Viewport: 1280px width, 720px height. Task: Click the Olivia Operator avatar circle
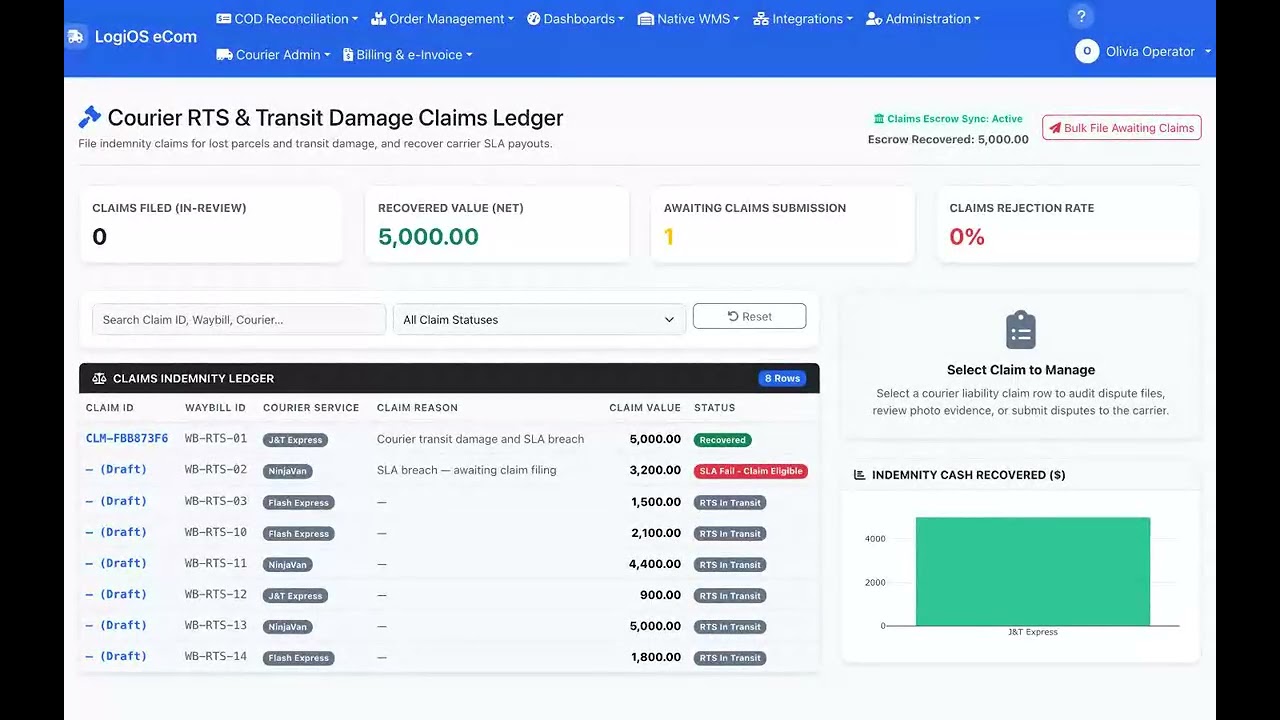click(x=1087, y=51)
